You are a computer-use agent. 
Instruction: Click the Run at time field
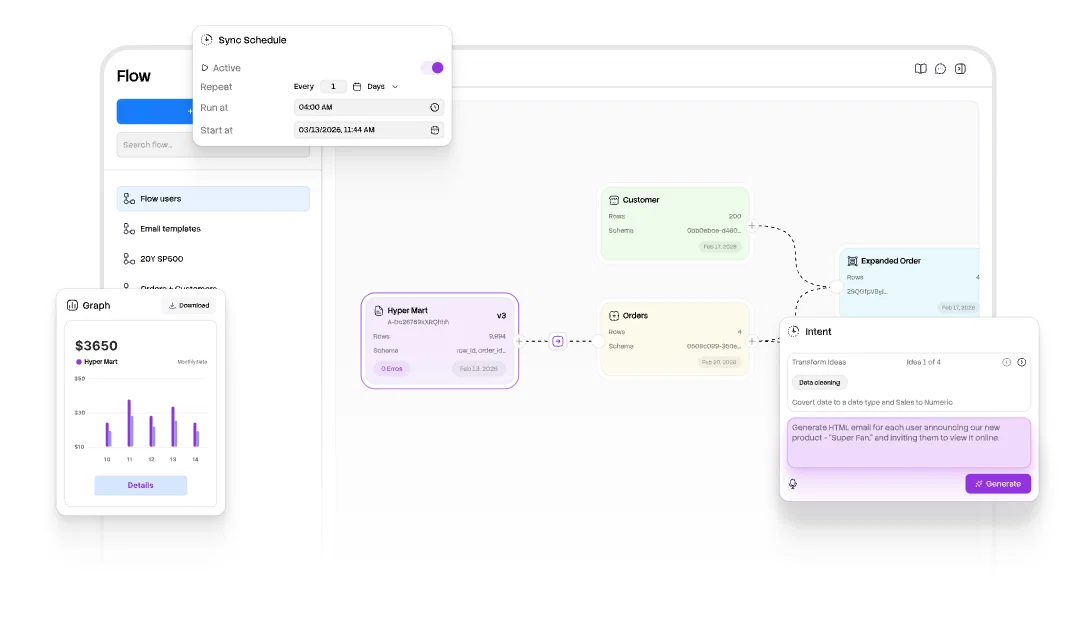[x=369, y=108]
